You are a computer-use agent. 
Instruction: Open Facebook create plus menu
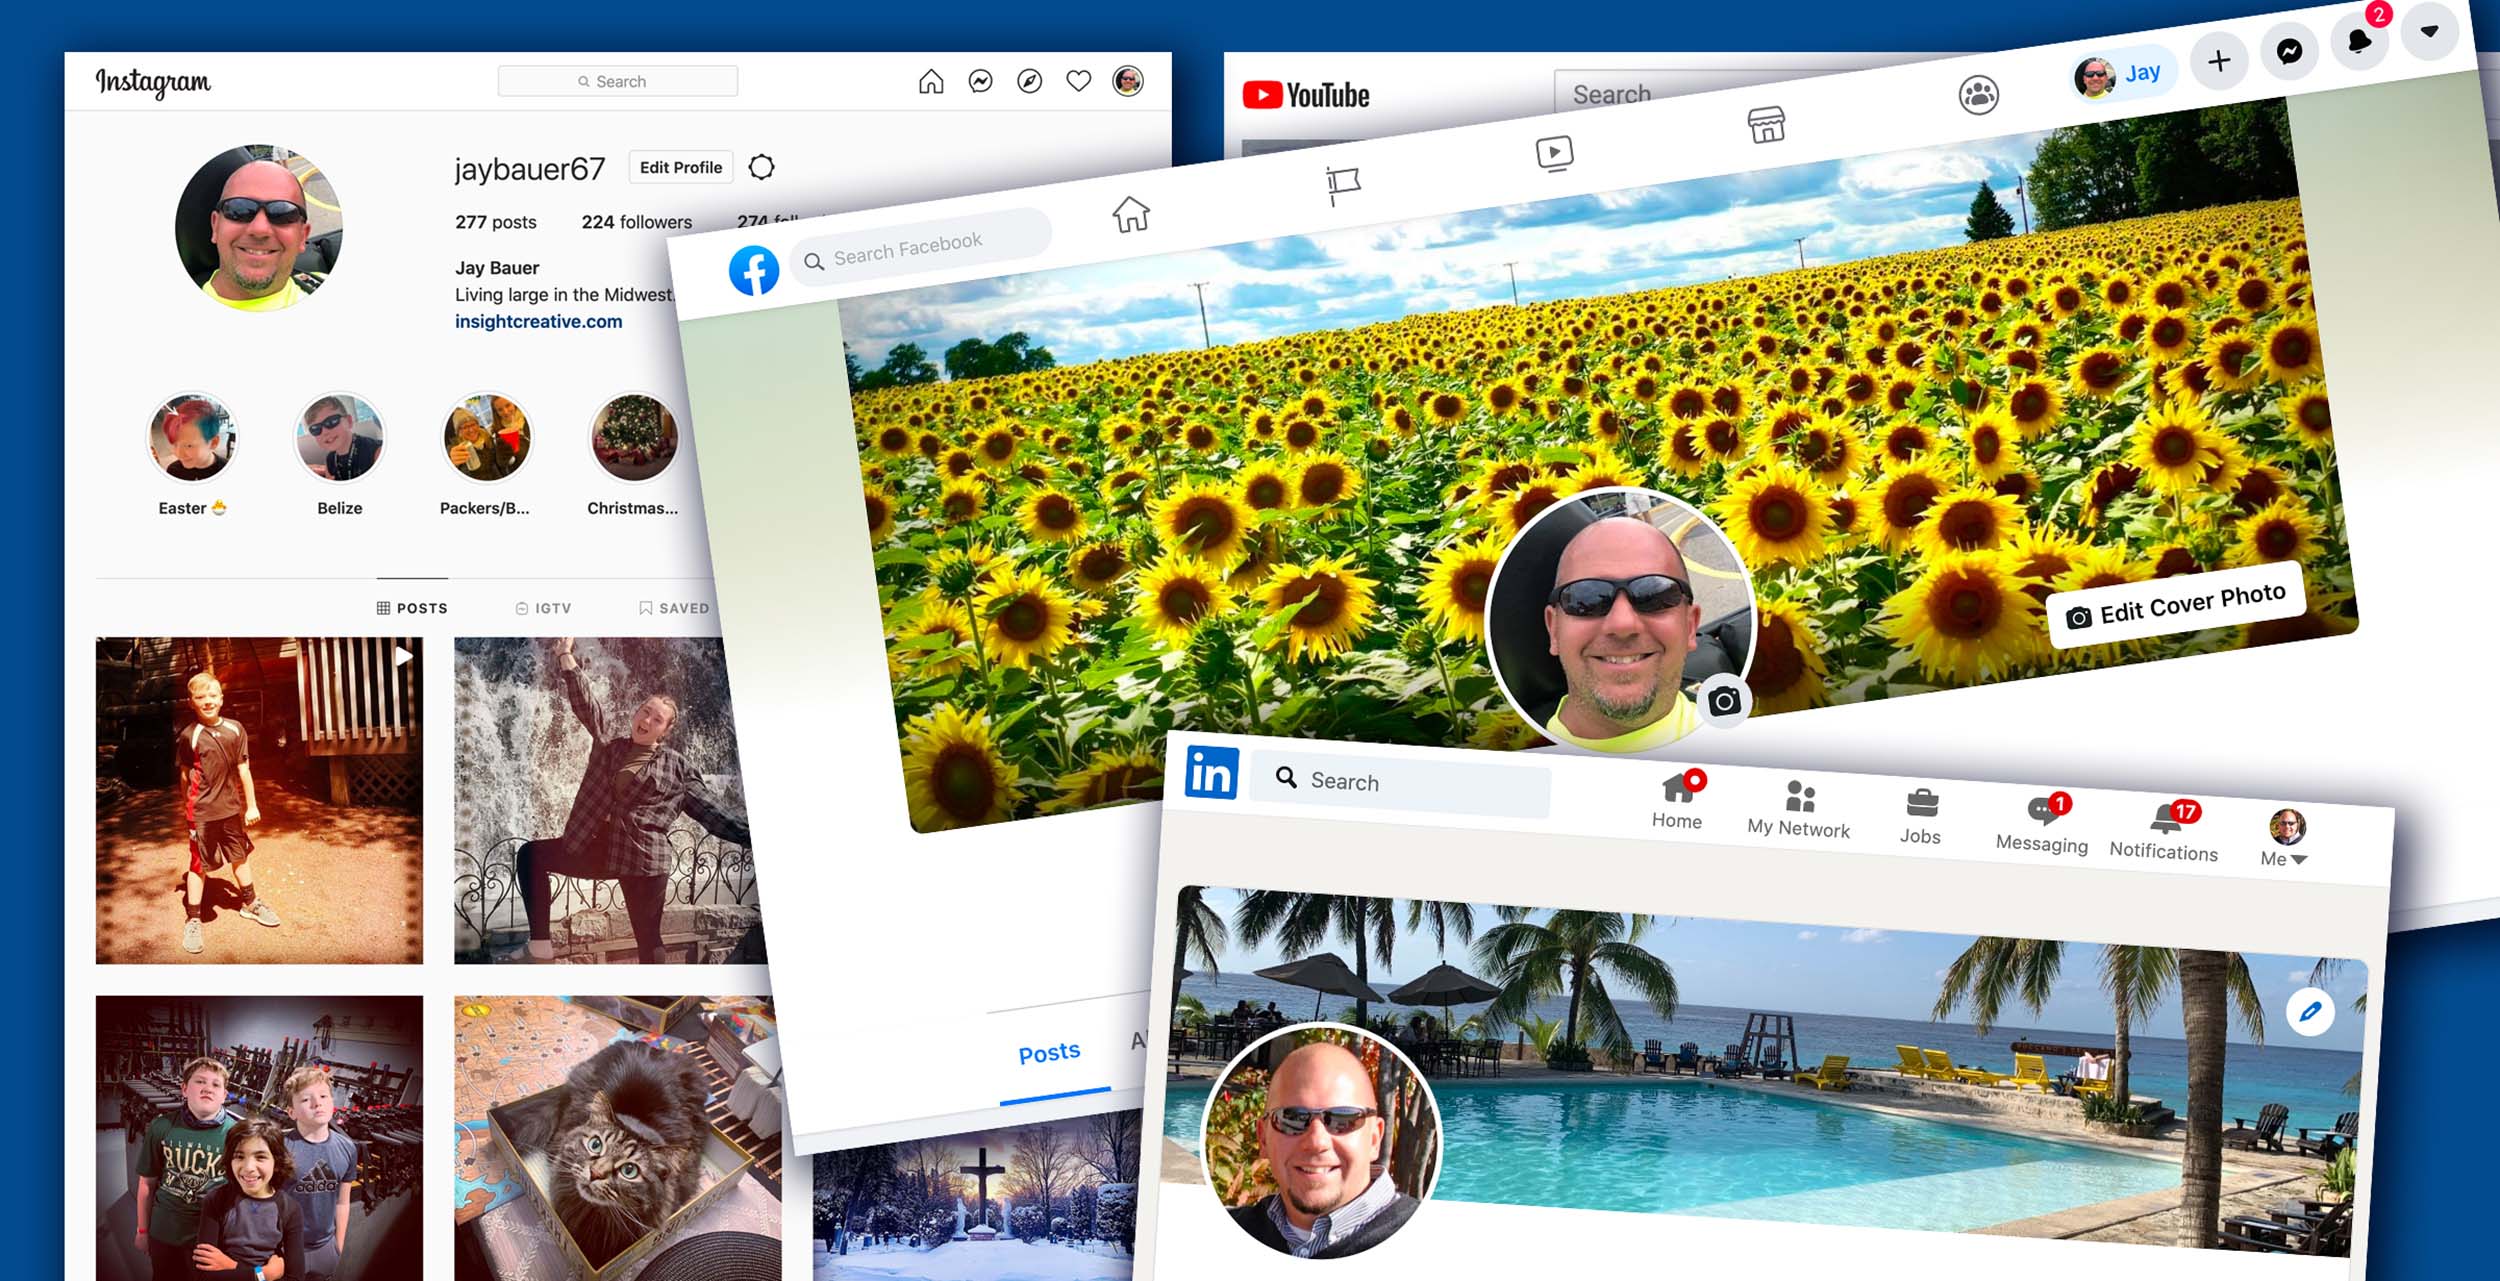coord(2219,61)
